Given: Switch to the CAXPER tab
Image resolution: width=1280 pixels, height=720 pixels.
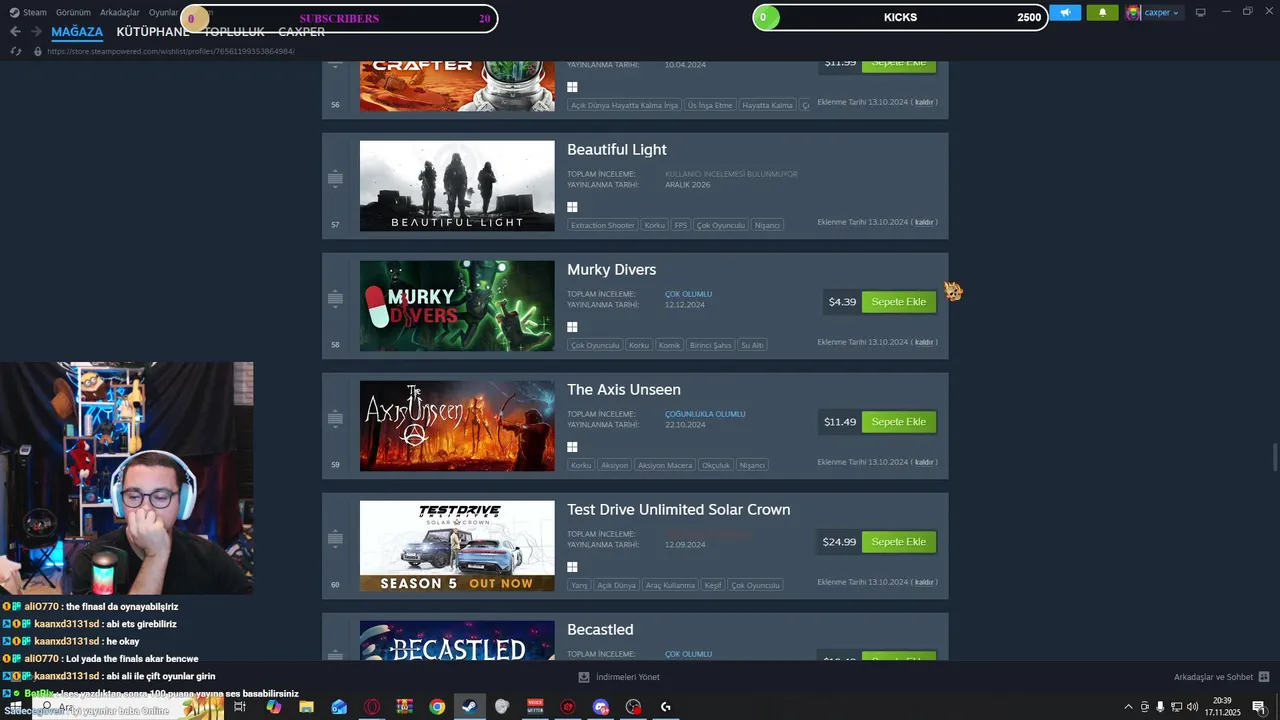Looking at the screenshot, I should (301, 32).
